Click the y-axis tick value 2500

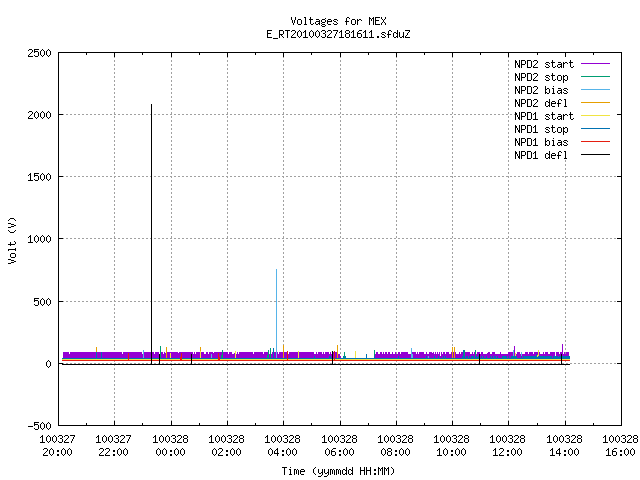click(x=40, y=53)
